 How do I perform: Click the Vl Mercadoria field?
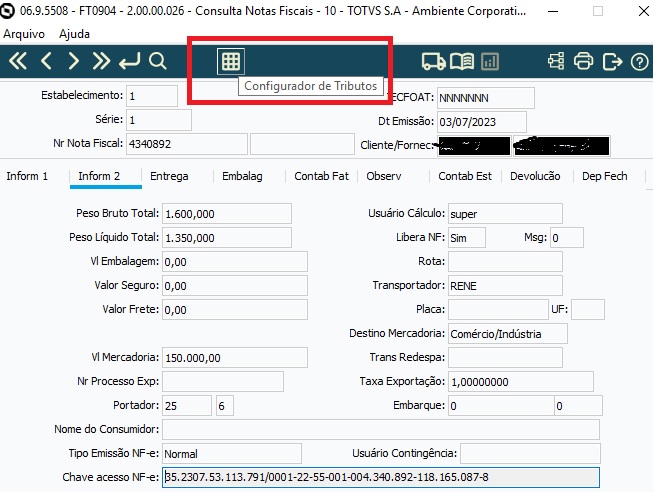point(235,357)
